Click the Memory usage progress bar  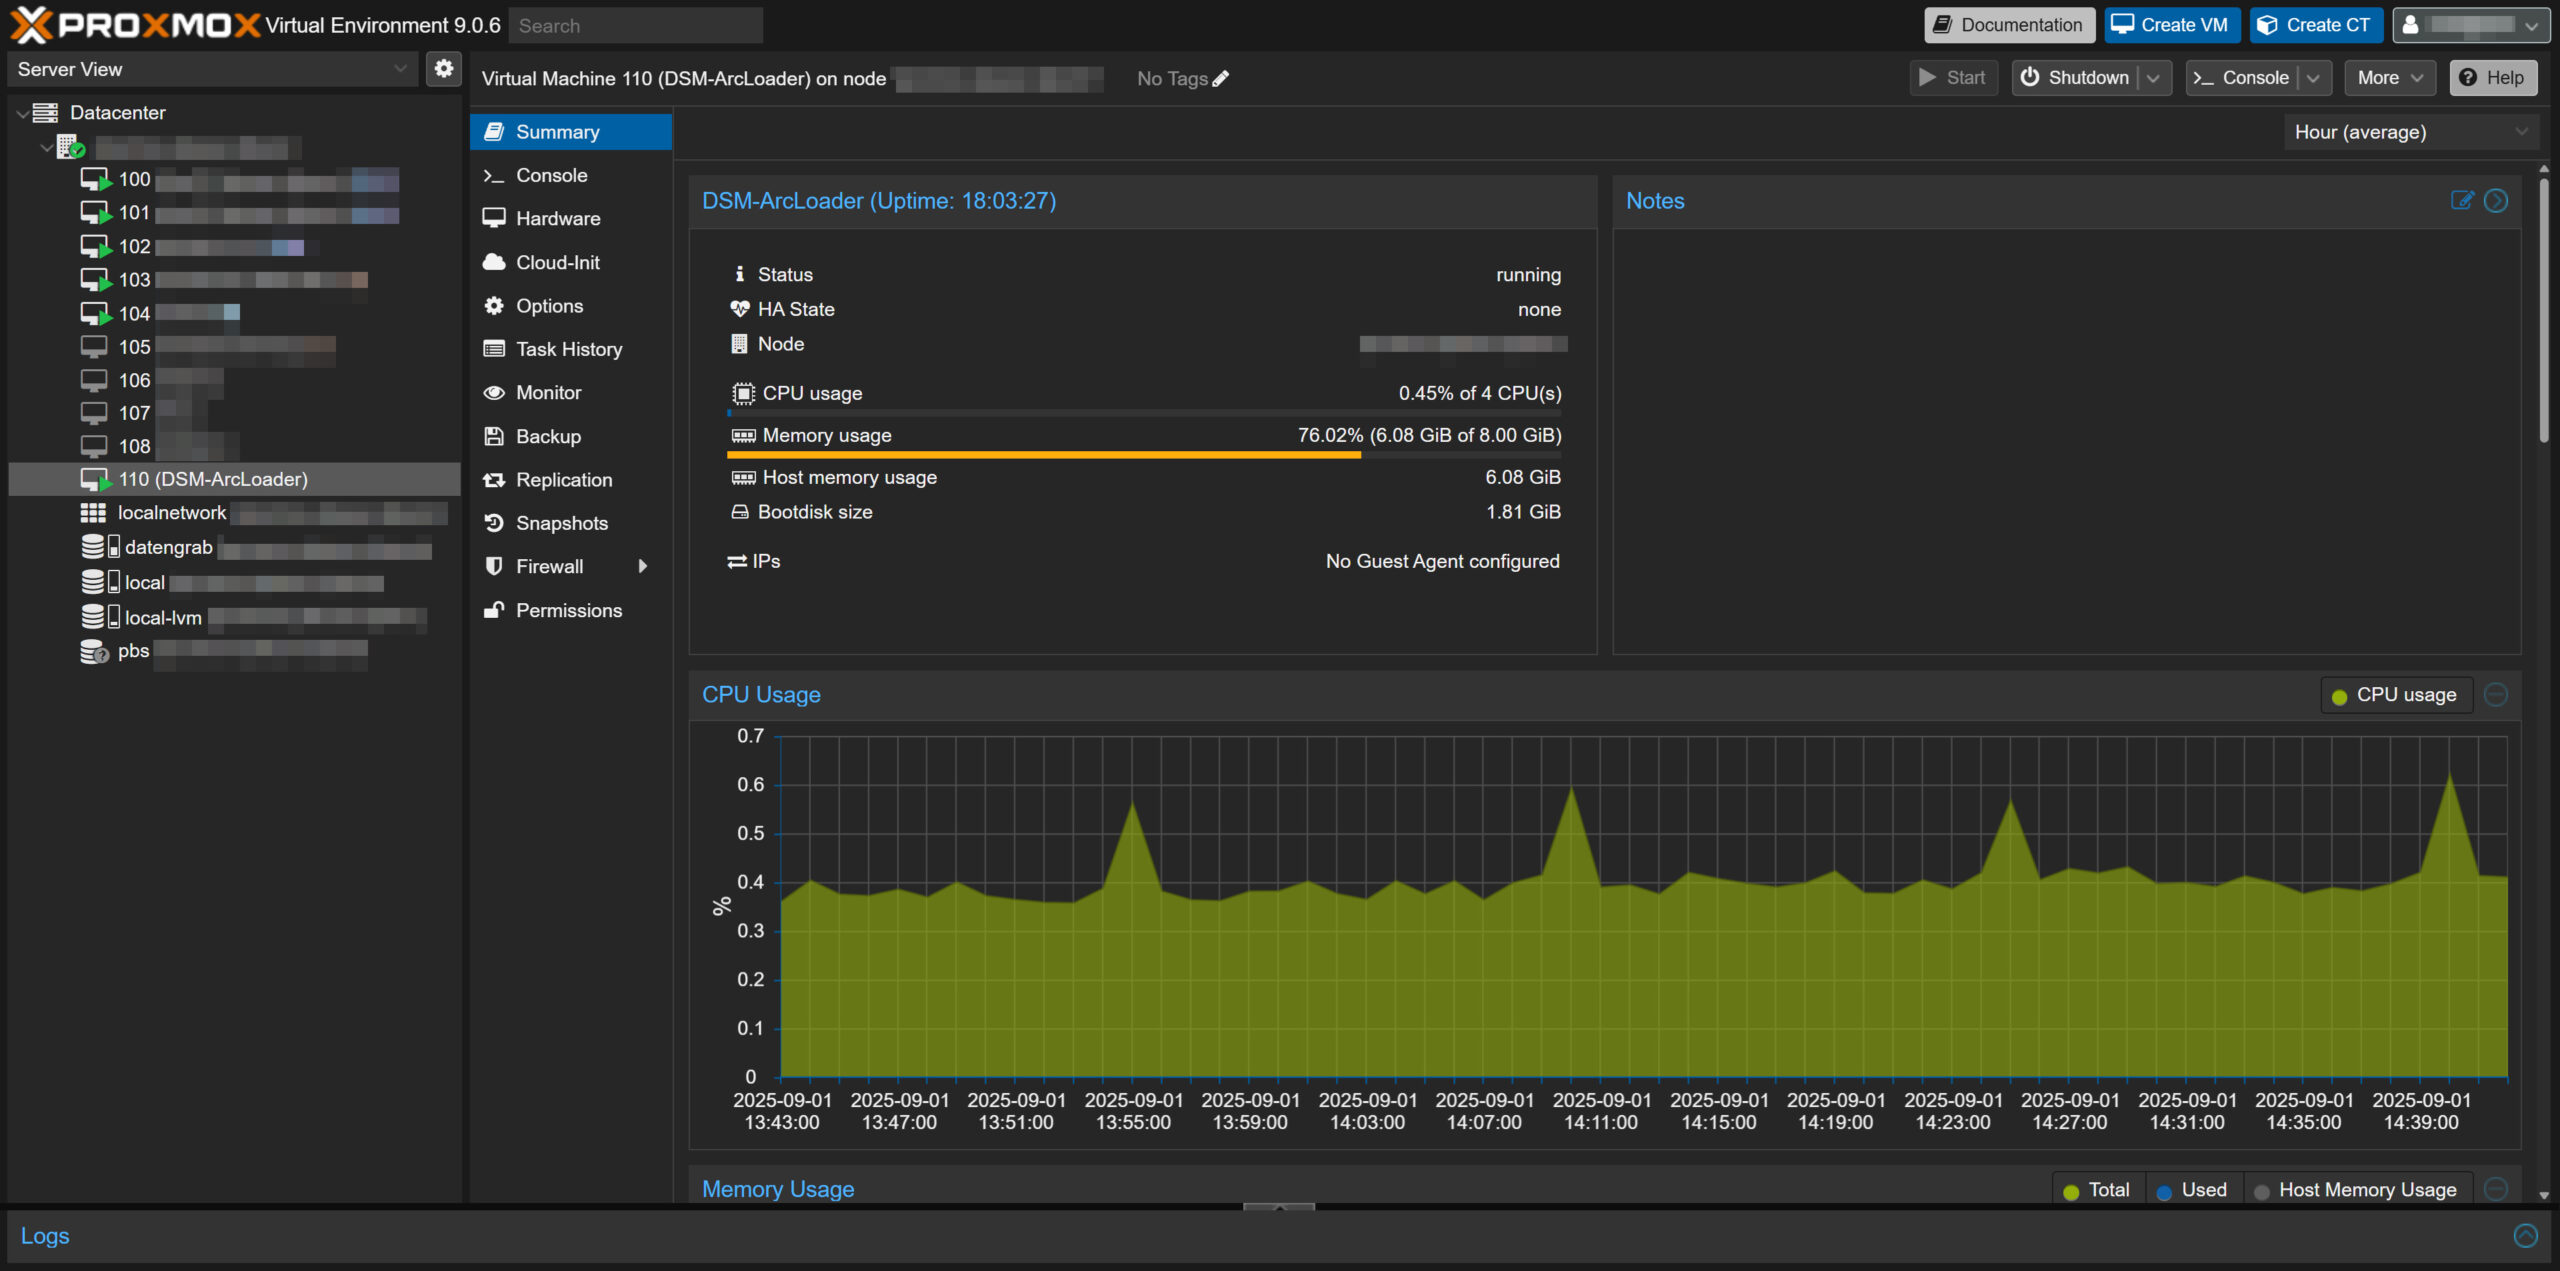pyautogui.click(x=1144, y=455)
